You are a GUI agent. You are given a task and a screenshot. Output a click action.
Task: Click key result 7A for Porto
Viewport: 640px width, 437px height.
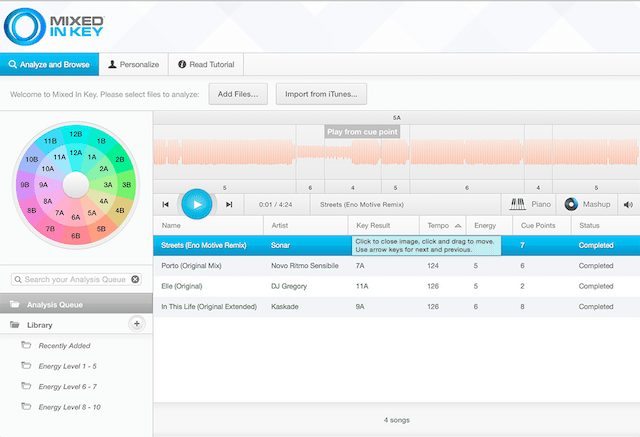(360, 266)
